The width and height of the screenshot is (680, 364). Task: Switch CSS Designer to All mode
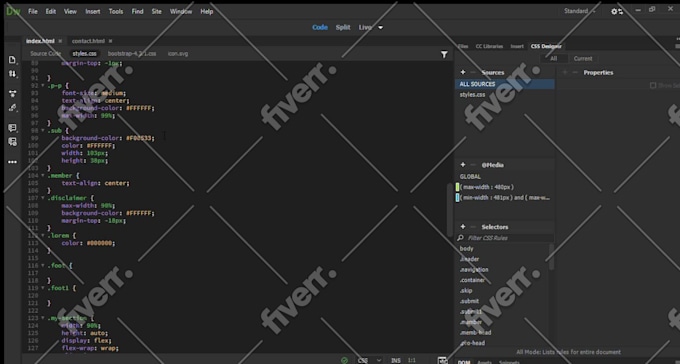[x=554, y=59]
